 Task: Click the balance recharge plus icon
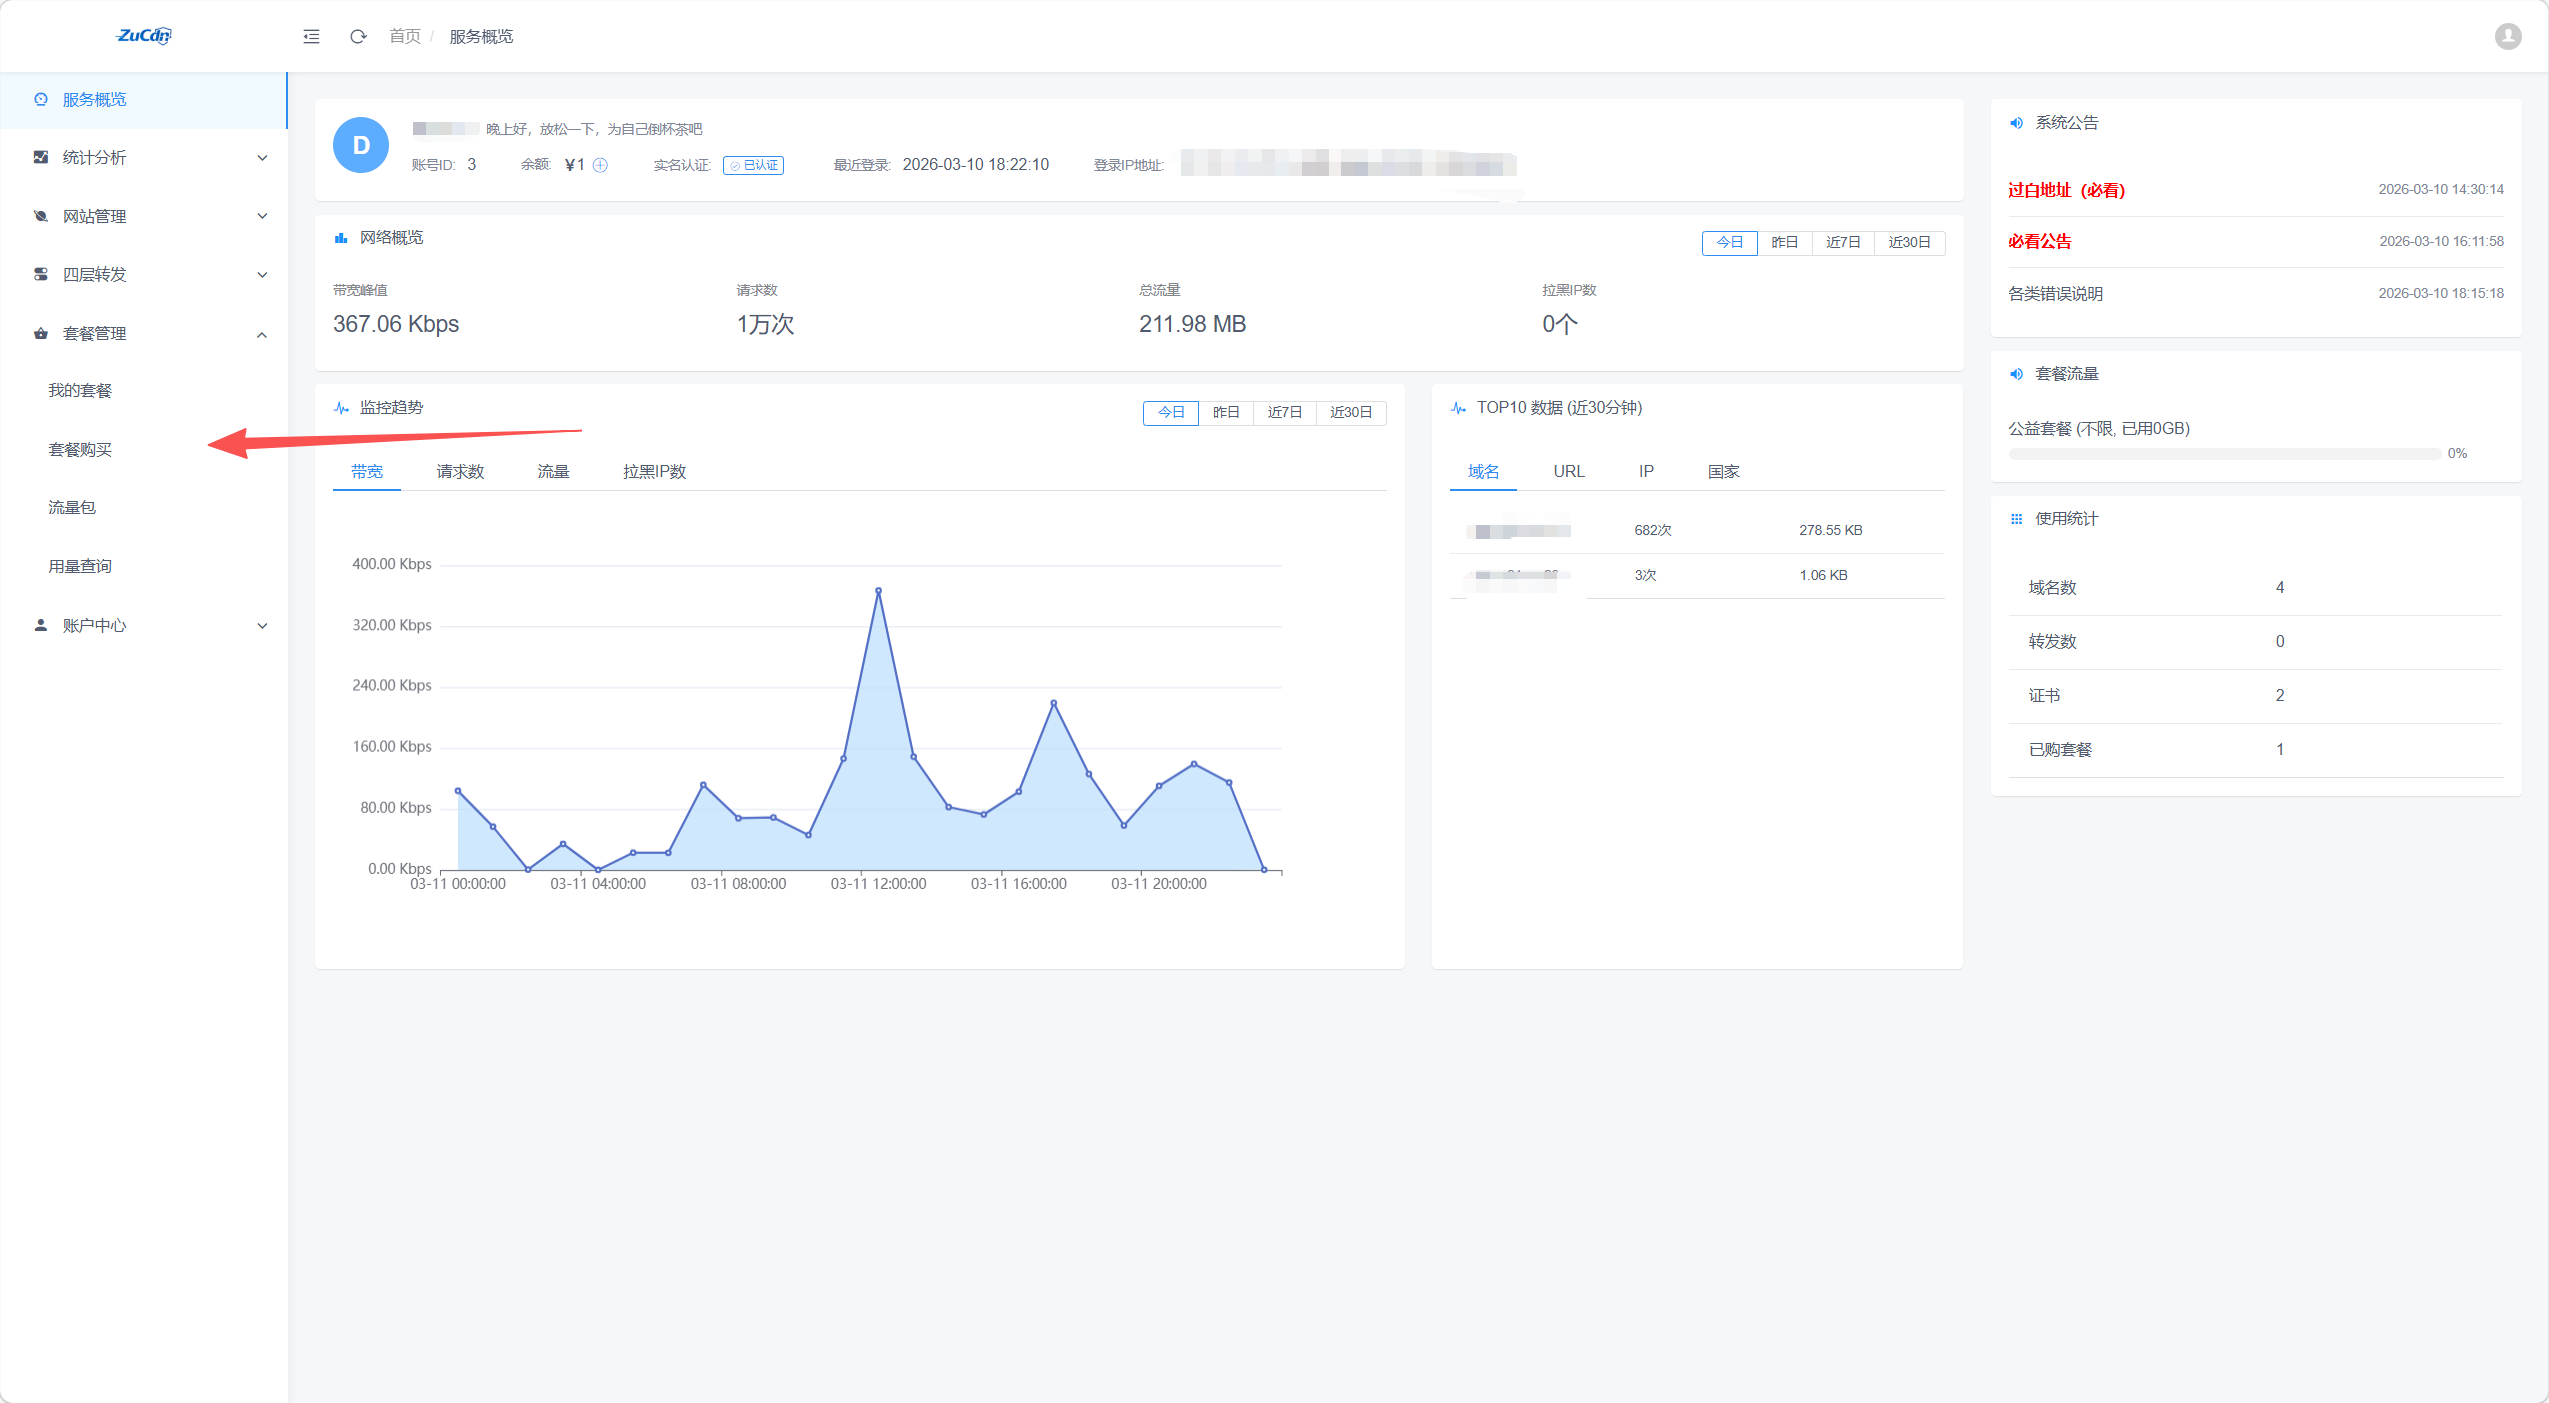pyautogui.click(x=600, y=165)
